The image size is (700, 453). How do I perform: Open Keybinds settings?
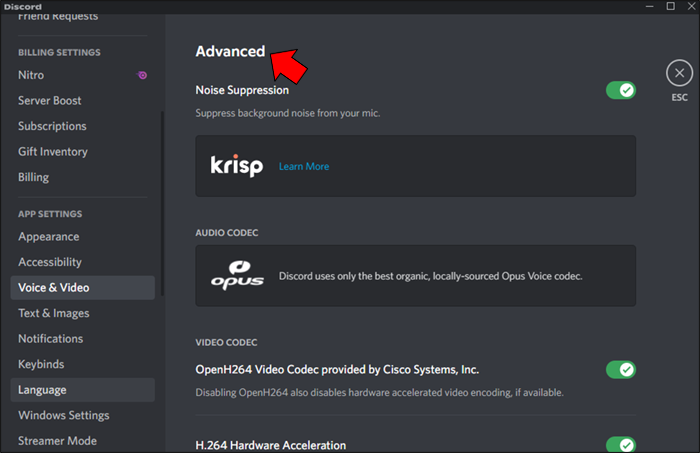(42, 364)
